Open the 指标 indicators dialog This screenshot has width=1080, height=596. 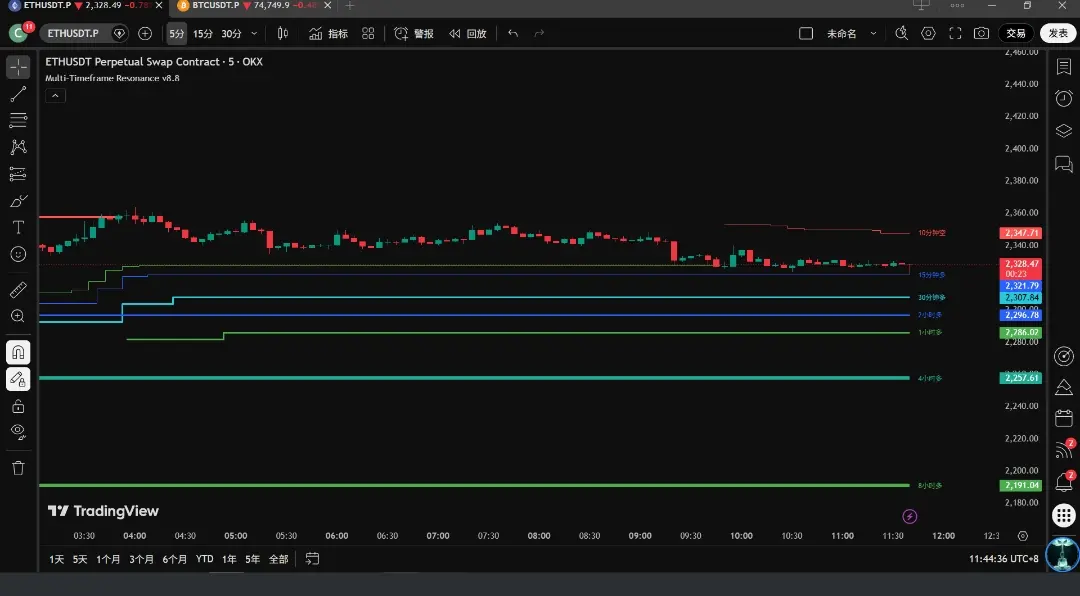click(x=329, y=33)
